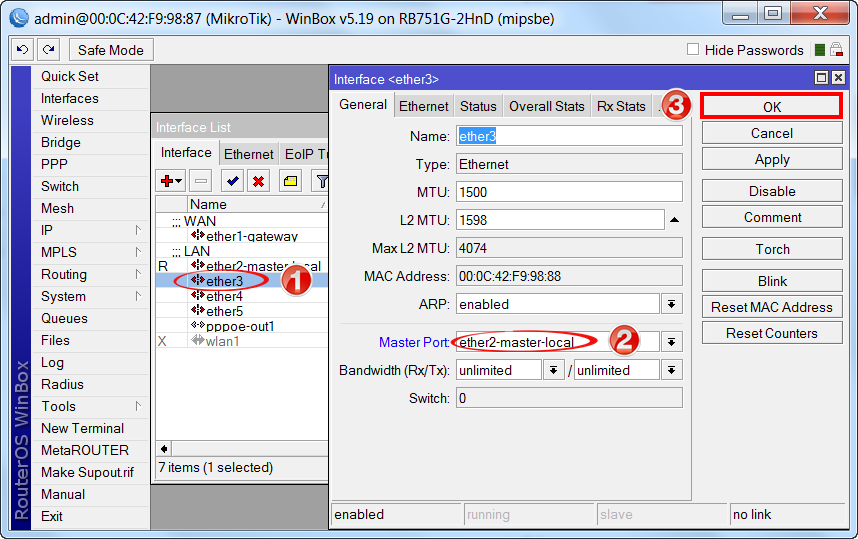The height and width of the screenshot is (539, 858).
Task: Click the Filter funnel icon
Action: pos(322,181)
